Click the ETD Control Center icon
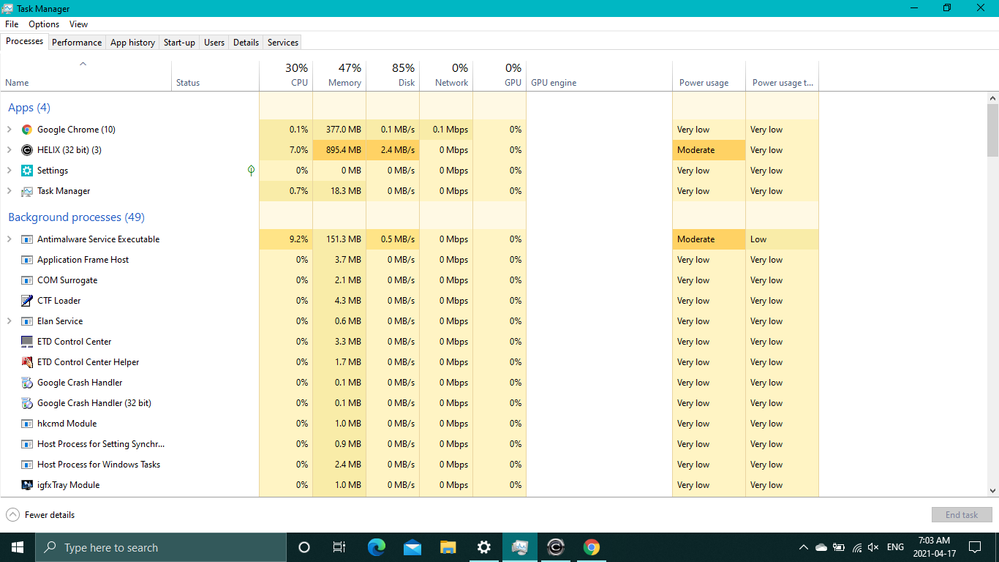 pyautogui.click(x=27, y=342)
